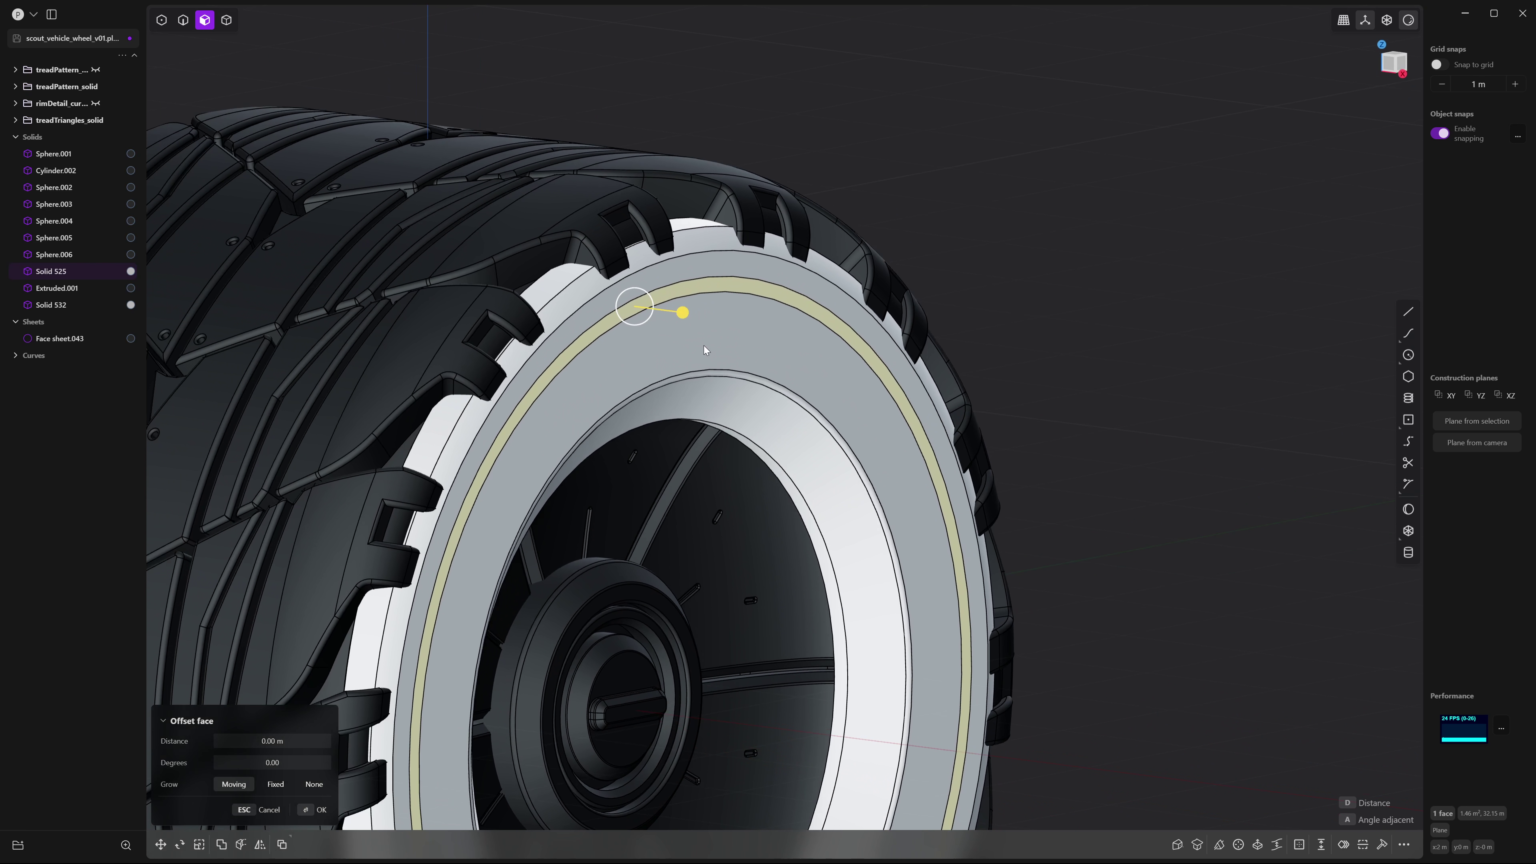Toggle the wireframe overlay icon
The image size is (1536, 864).
(x=1387, y=20)
